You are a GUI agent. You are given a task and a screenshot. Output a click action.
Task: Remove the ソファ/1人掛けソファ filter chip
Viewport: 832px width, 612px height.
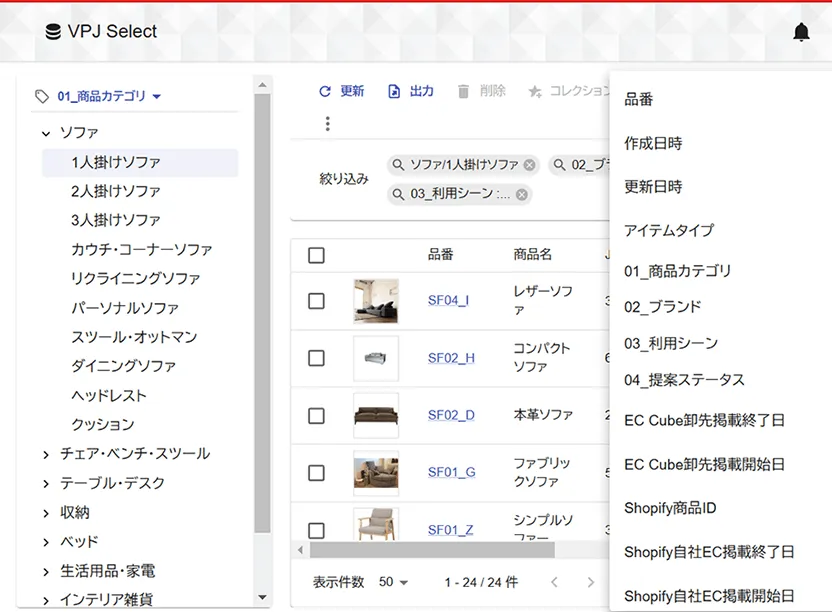point(529,166)
